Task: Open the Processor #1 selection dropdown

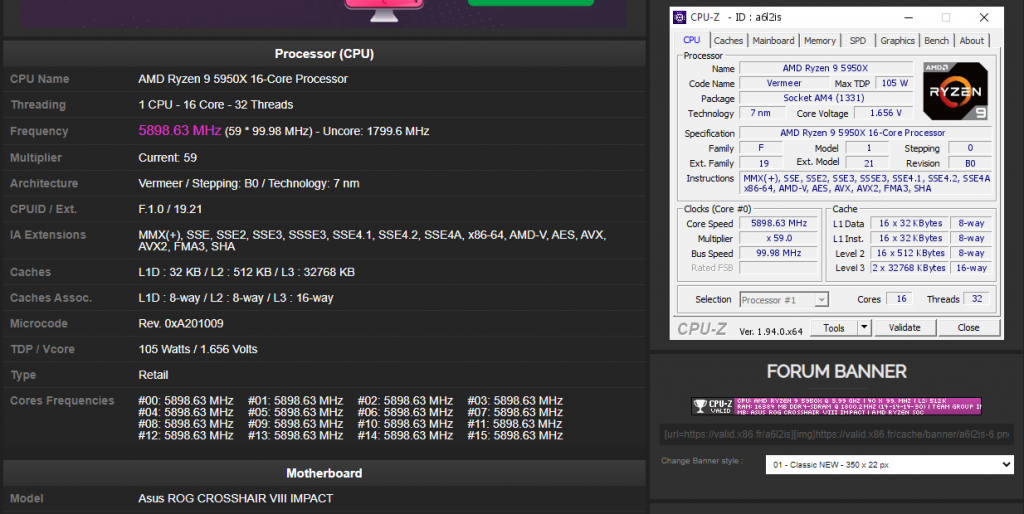Action: coord(784,300)
